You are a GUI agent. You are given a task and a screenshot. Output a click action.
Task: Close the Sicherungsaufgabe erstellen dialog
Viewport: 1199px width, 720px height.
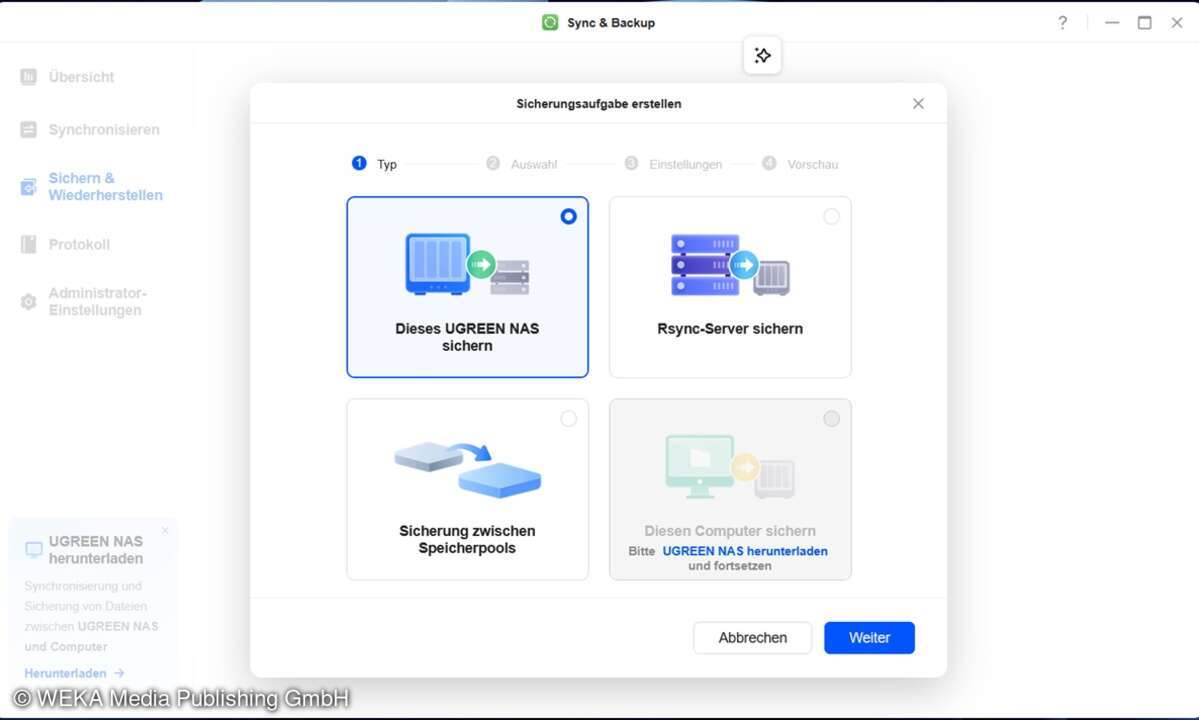[918, 104]
